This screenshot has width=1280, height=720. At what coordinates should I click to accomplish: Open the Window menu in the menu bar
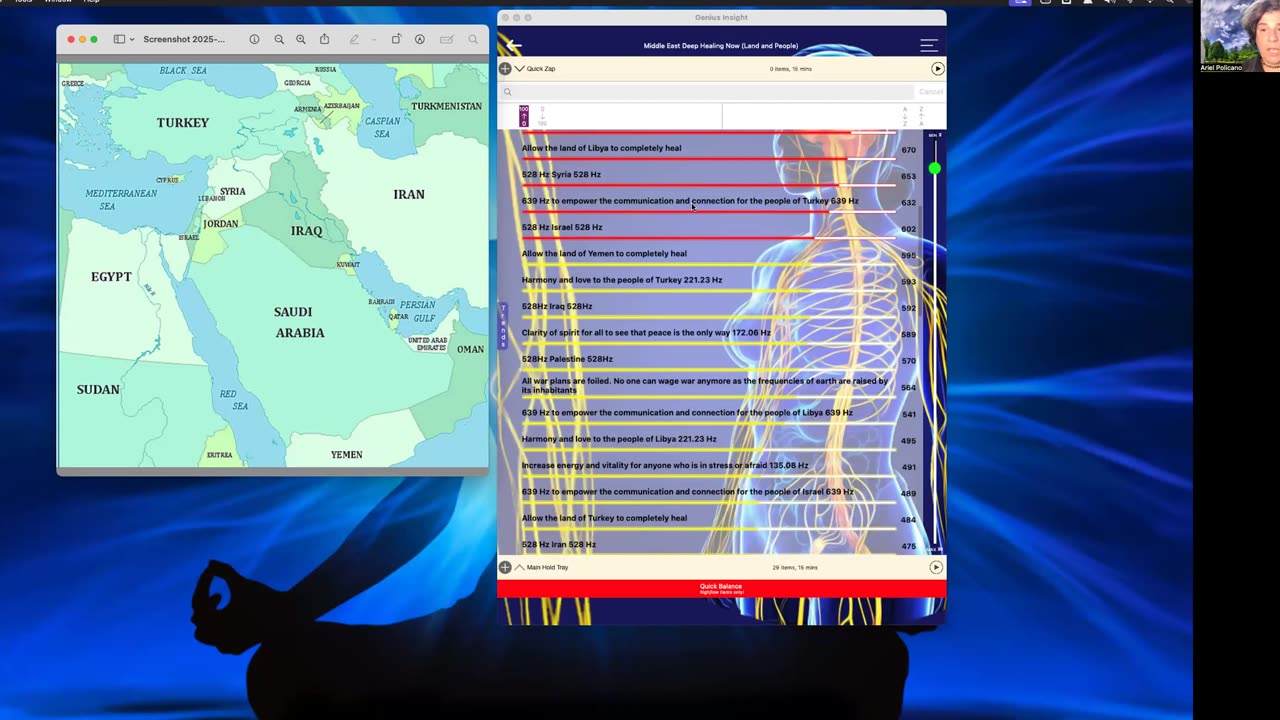[x=57, y=1]
